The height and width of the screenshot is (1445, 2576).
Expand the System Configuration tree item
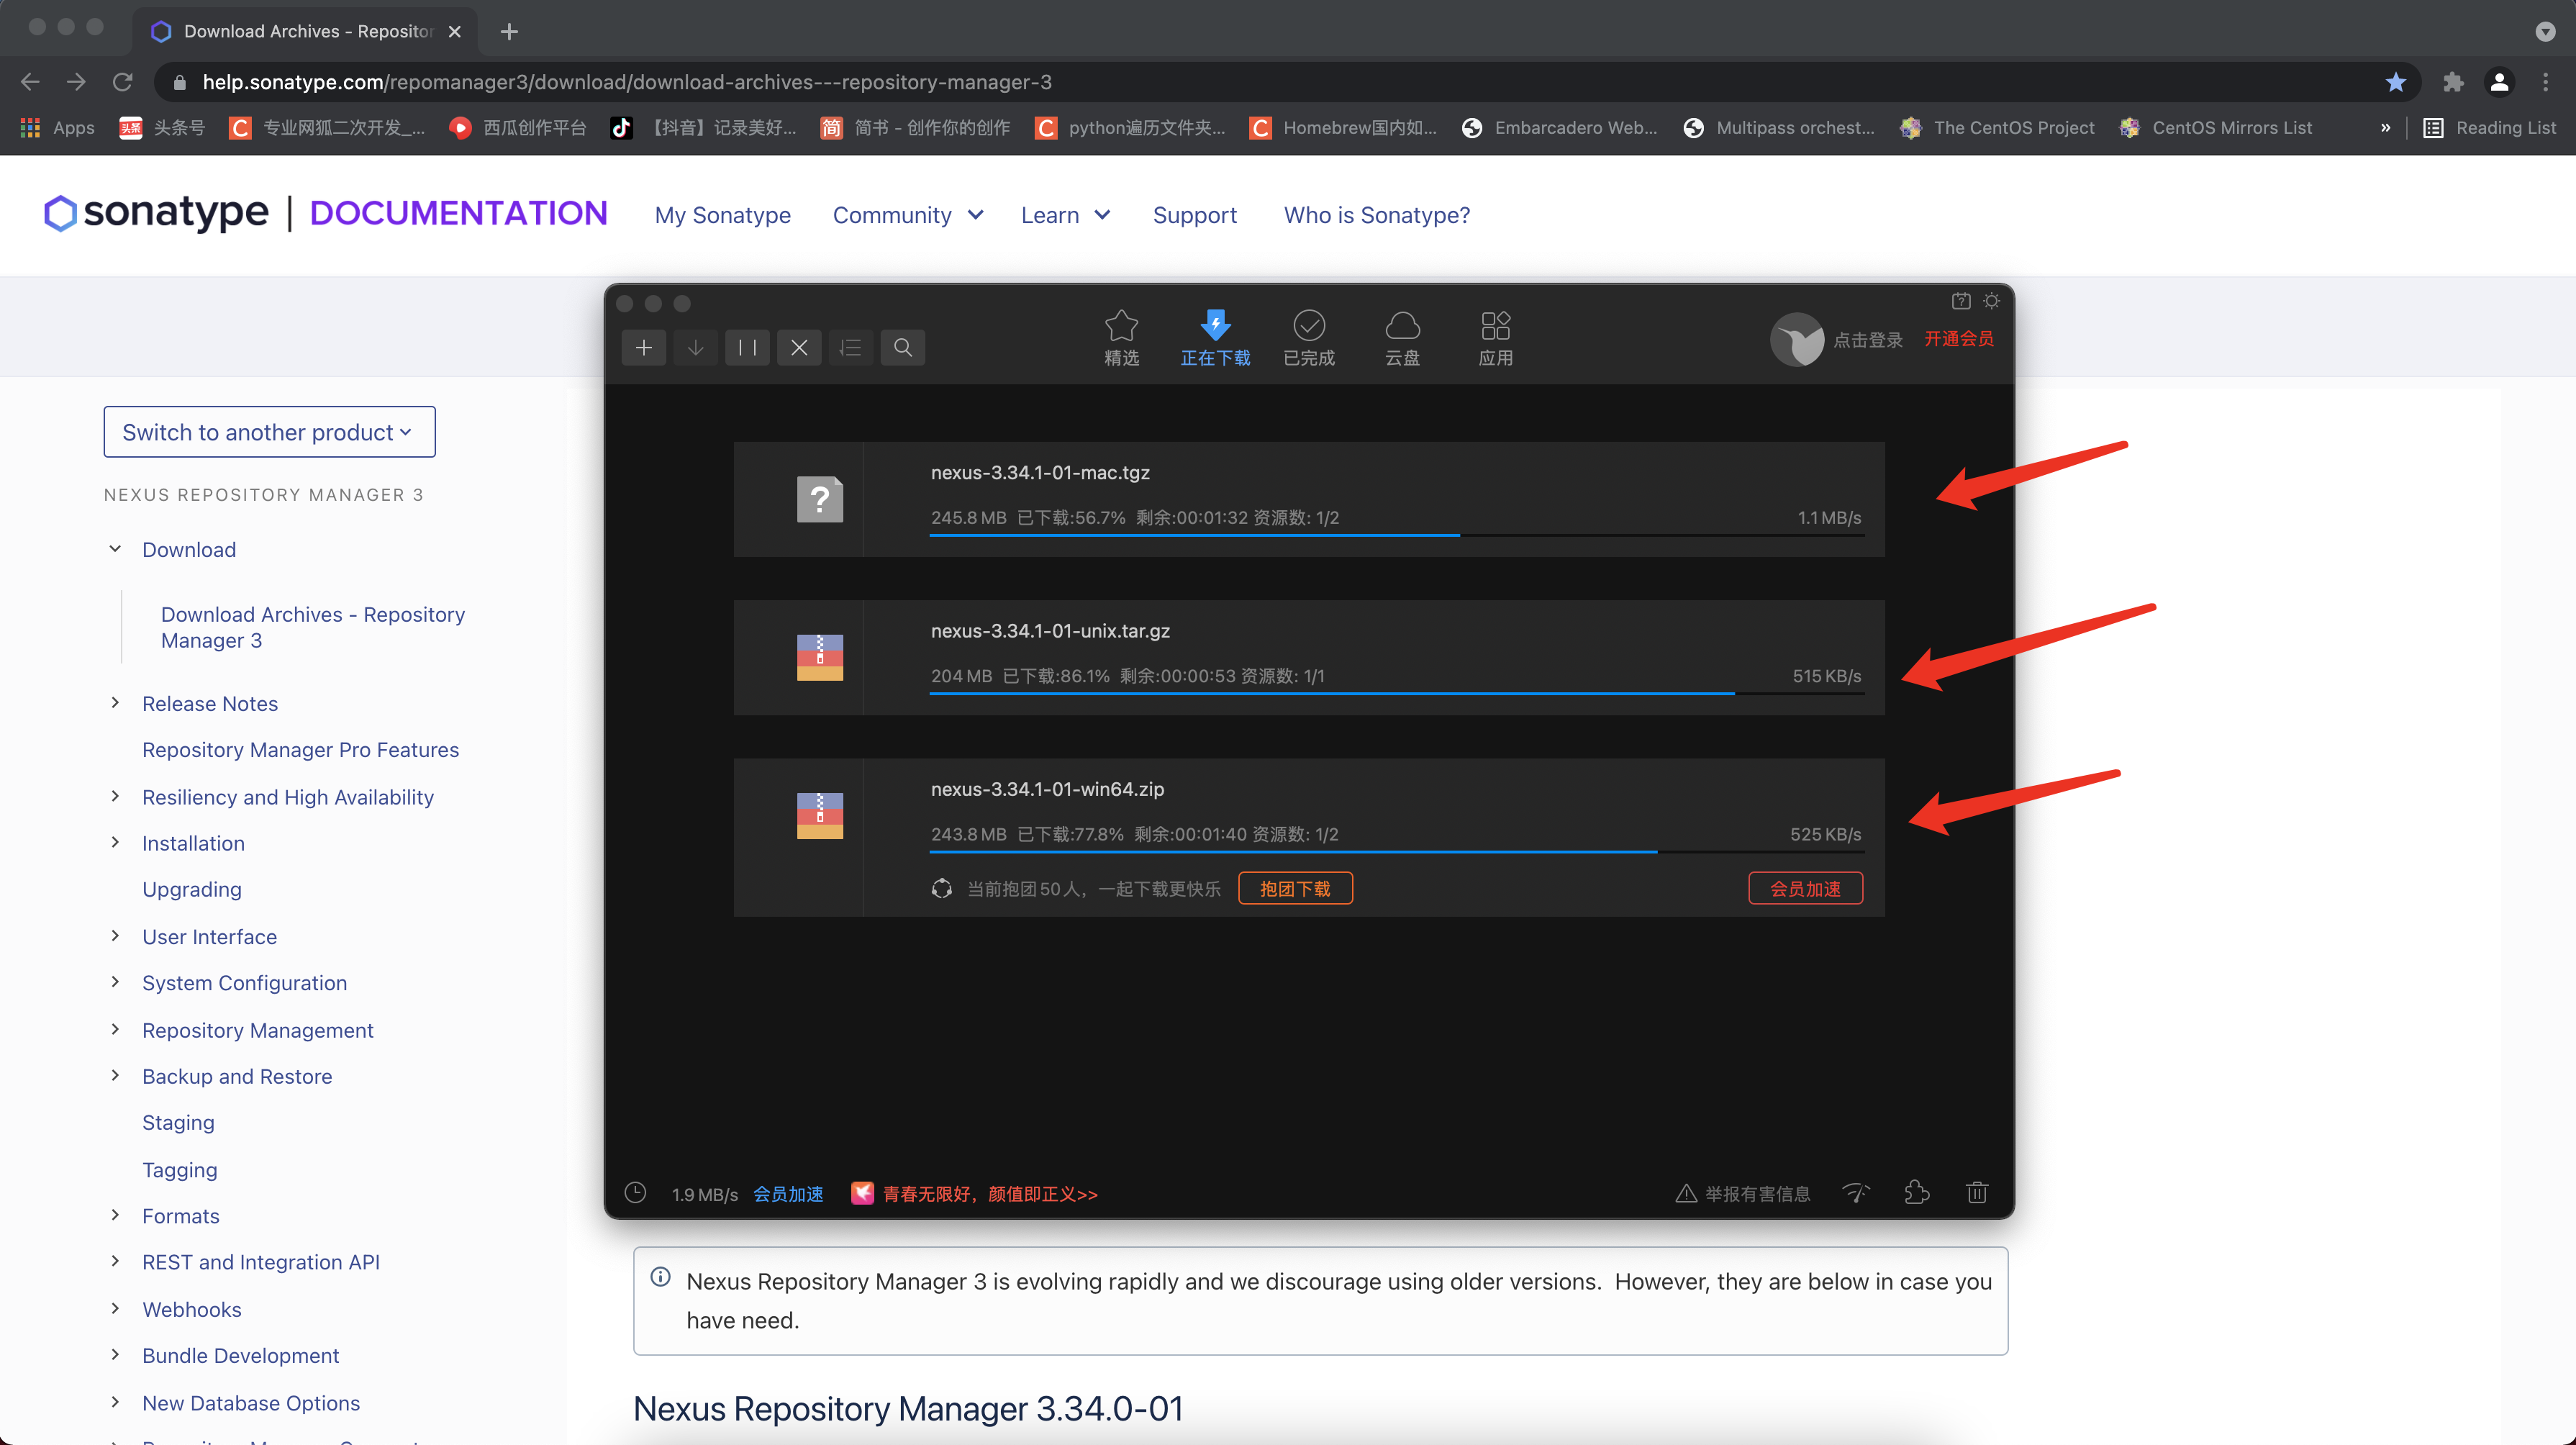115,982
